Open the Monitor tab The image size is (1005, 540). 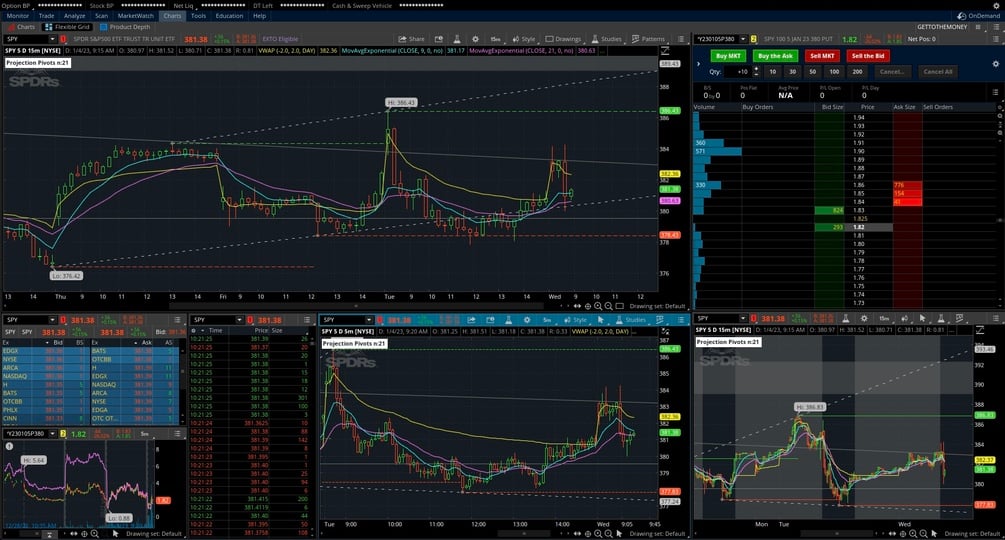click(x=17, y=16)
